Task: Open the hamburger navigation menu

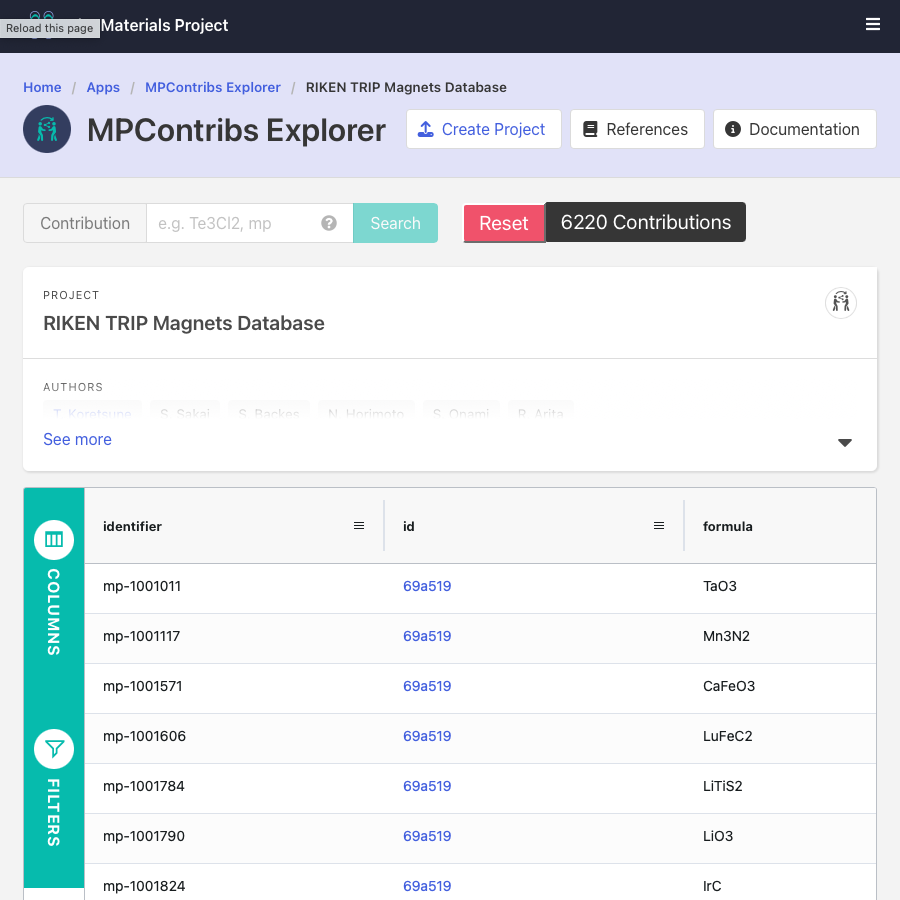Action: (x=873, y=25)
